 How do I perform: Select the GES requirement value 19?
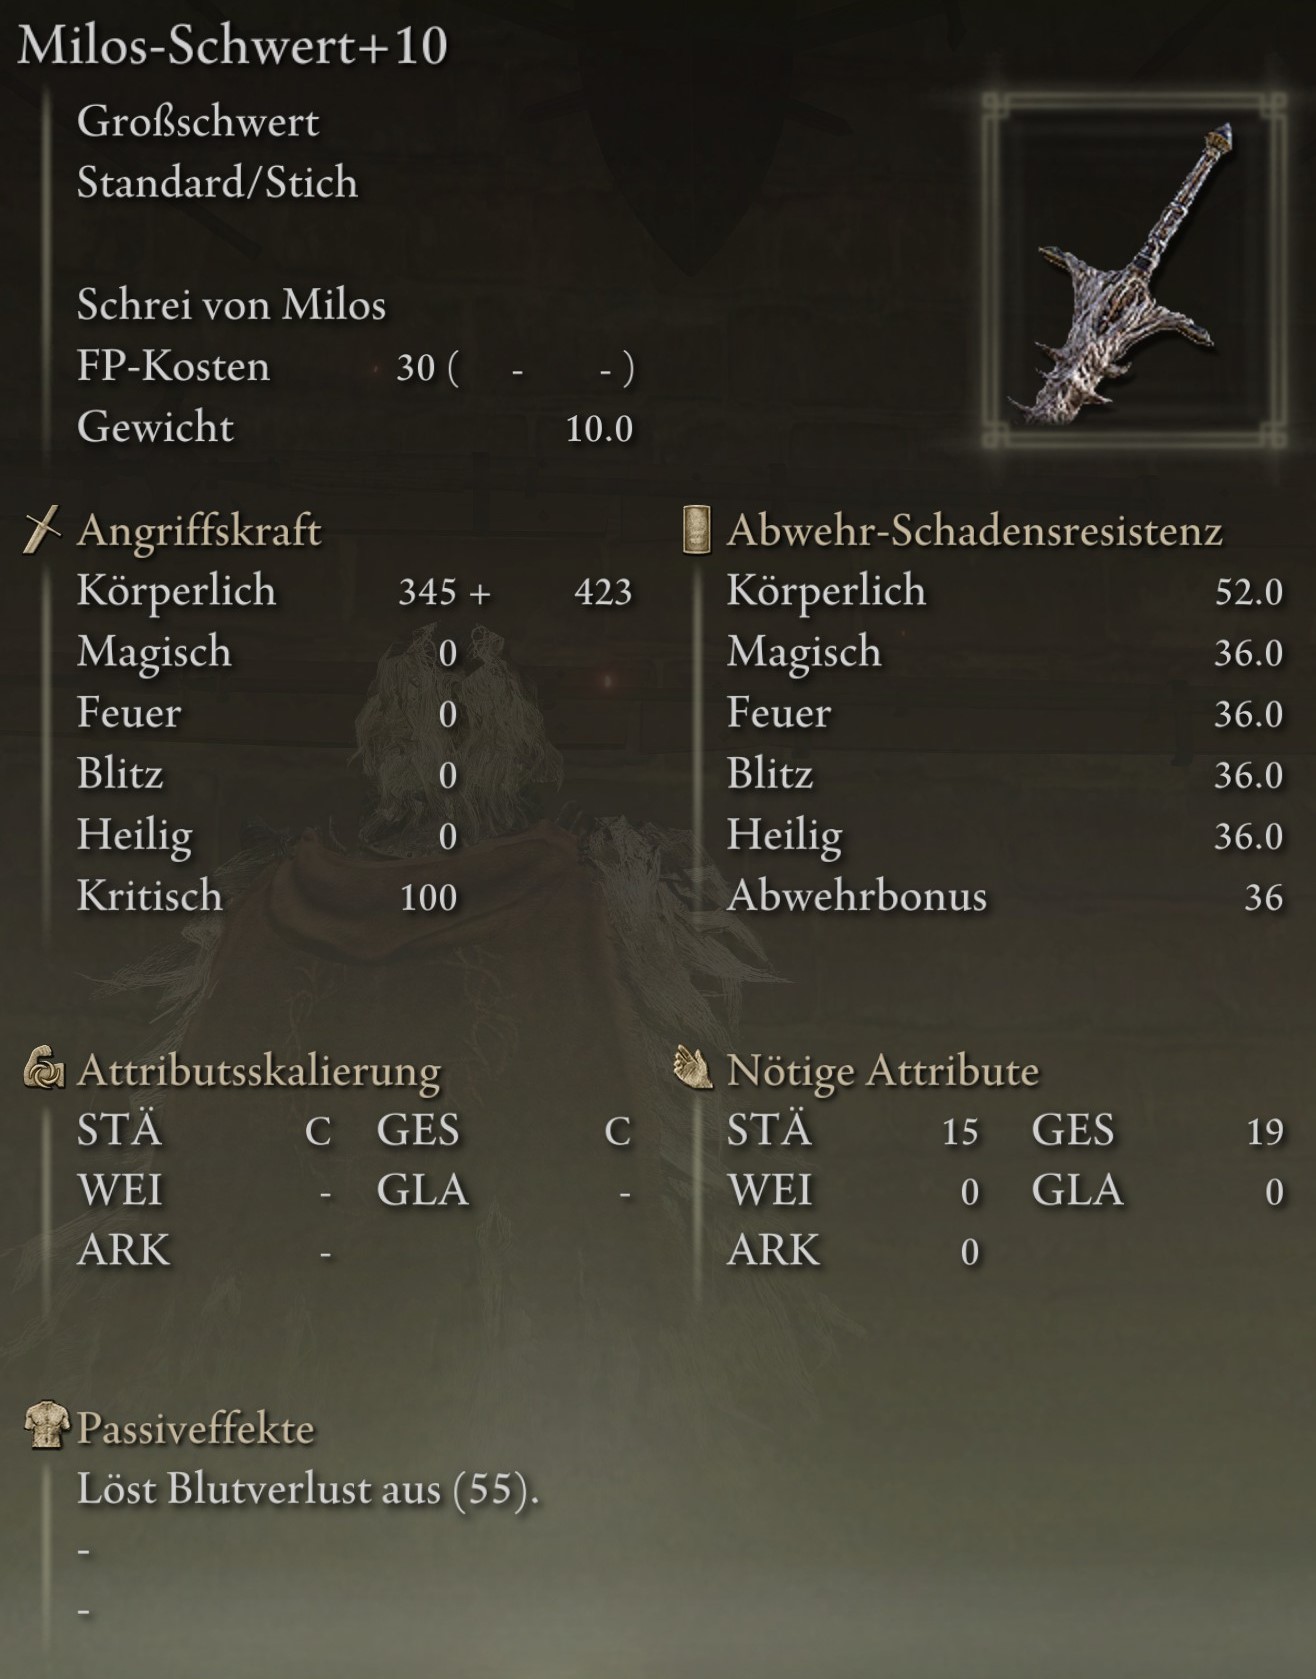click(x=1265, y=1131)
